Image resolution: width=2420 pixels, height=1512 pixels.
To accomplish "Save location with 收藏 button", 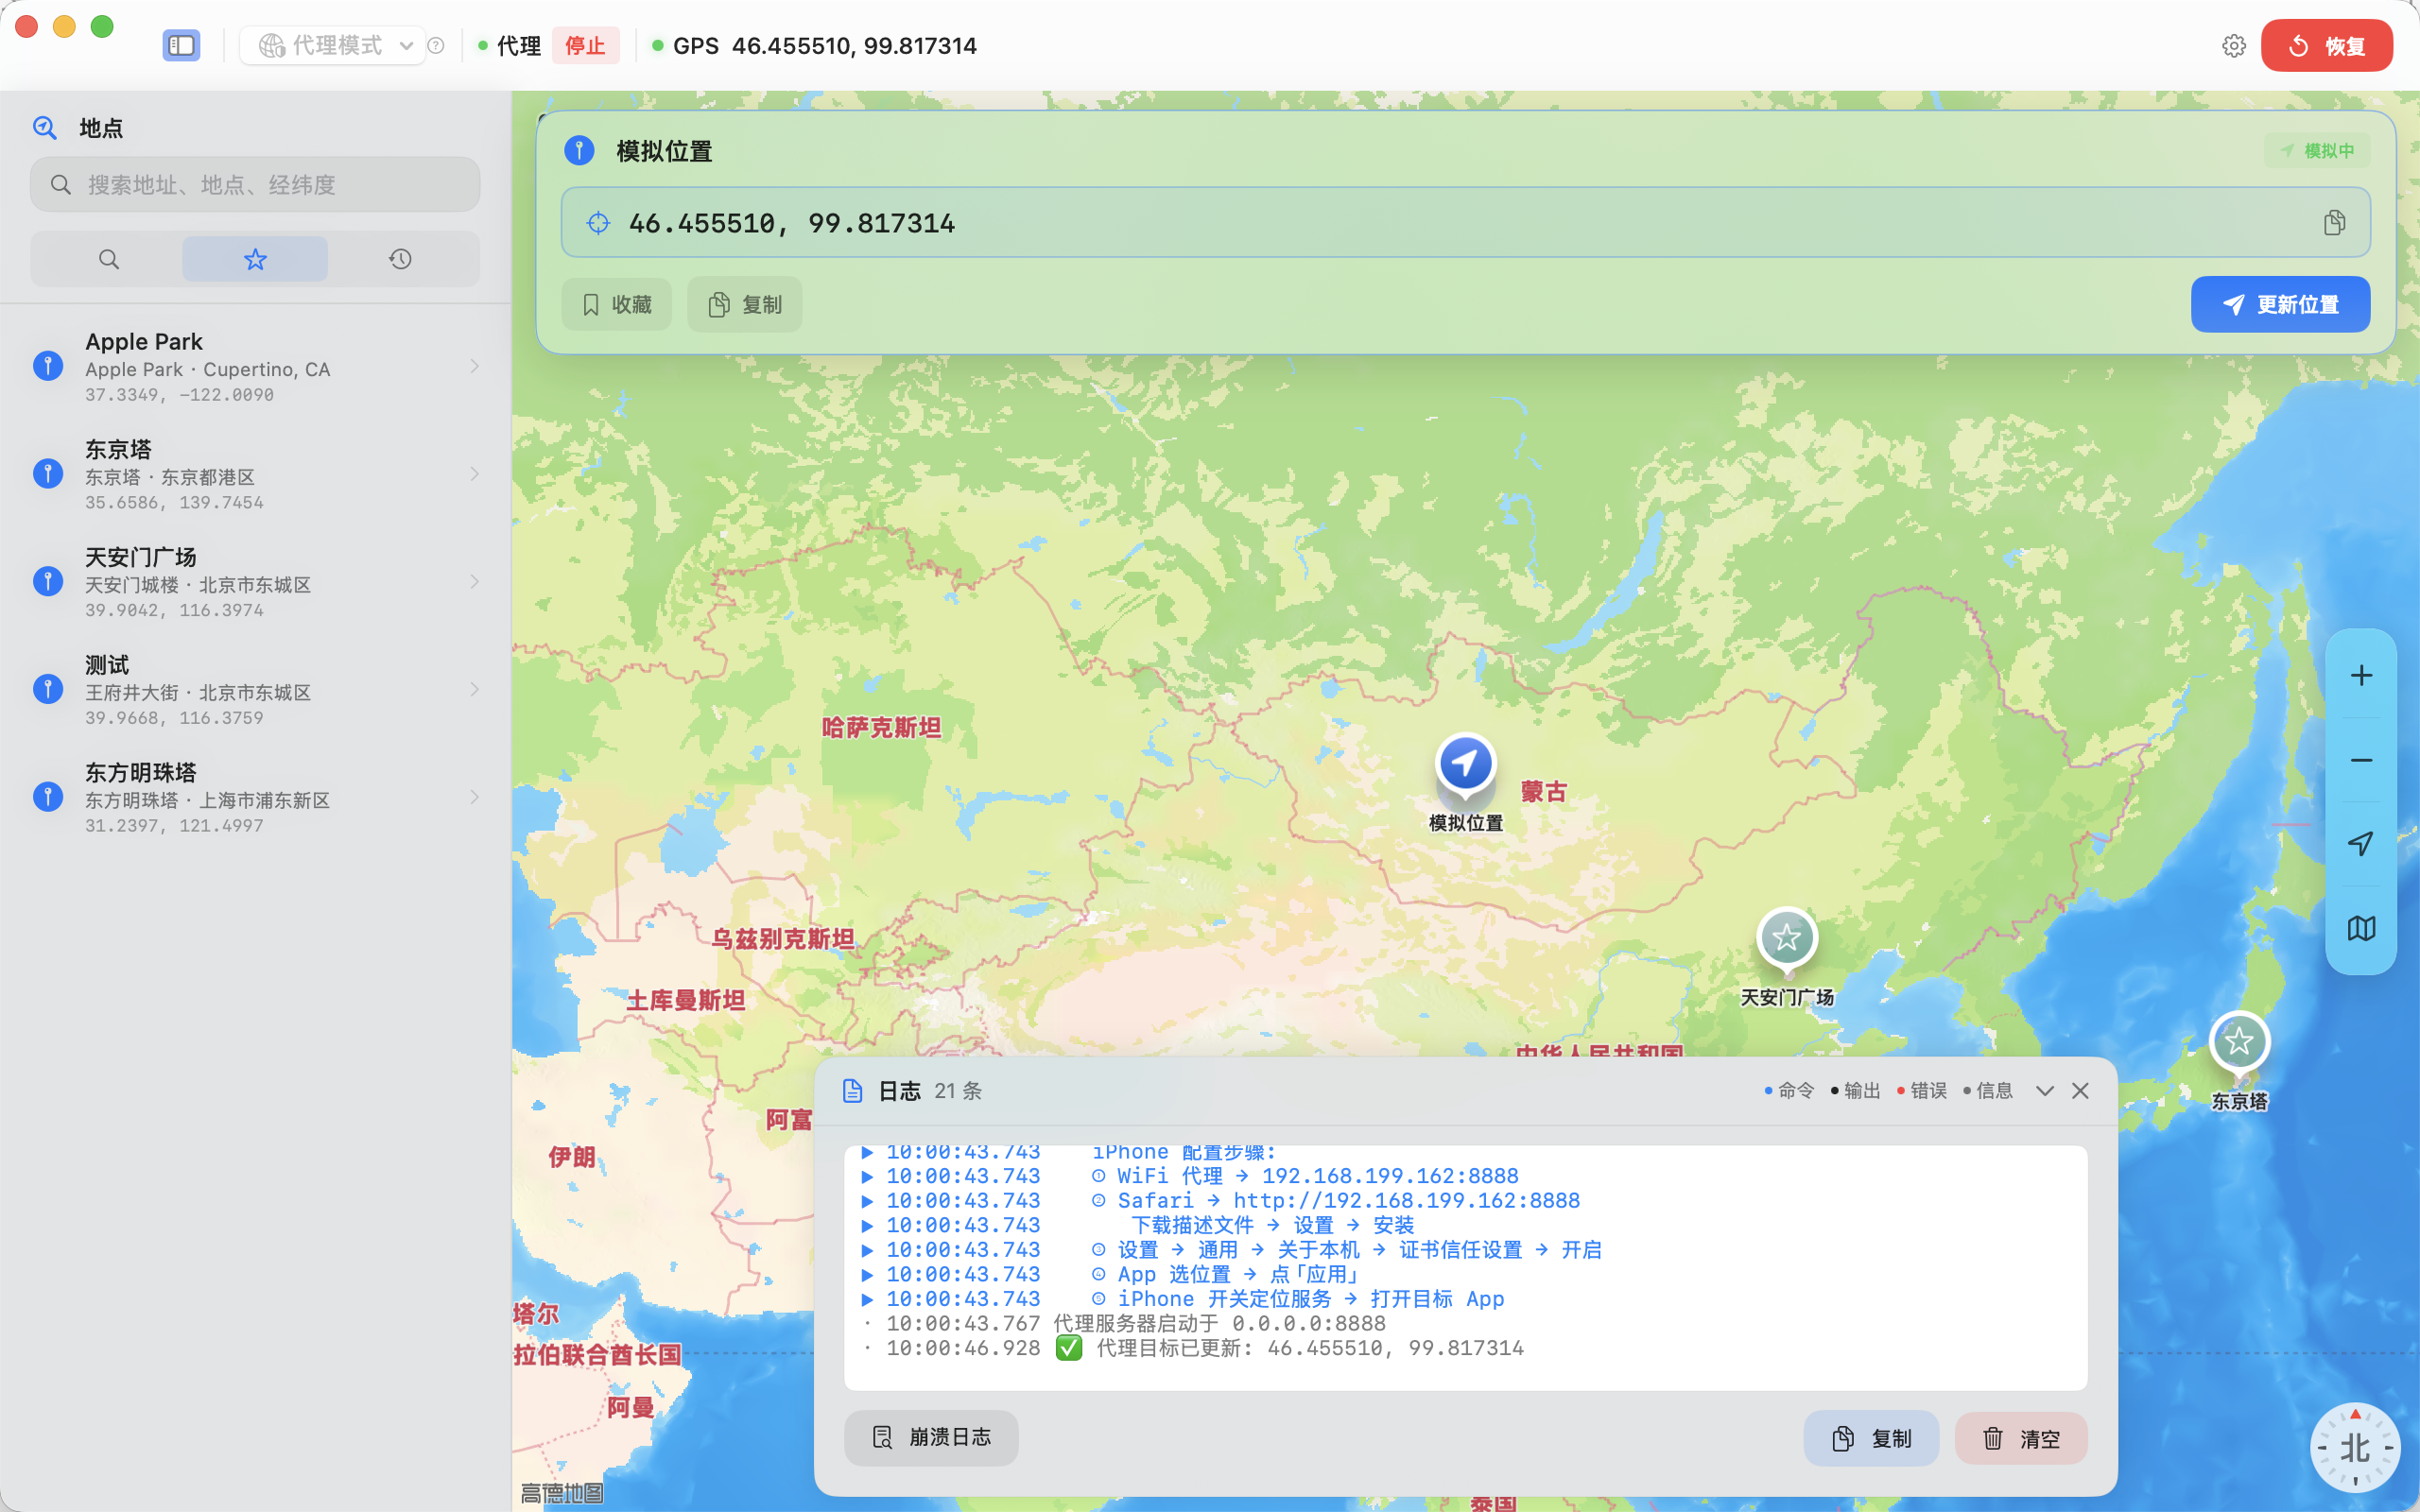I will tap(616, 304).
